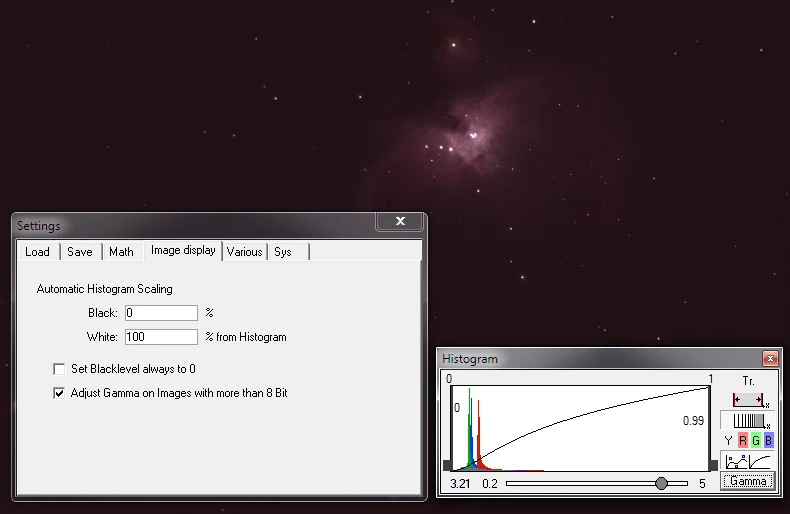Viewport: 790px width, 514px height.
Task: Click the White percentage input field
Action: click(161, 337)
